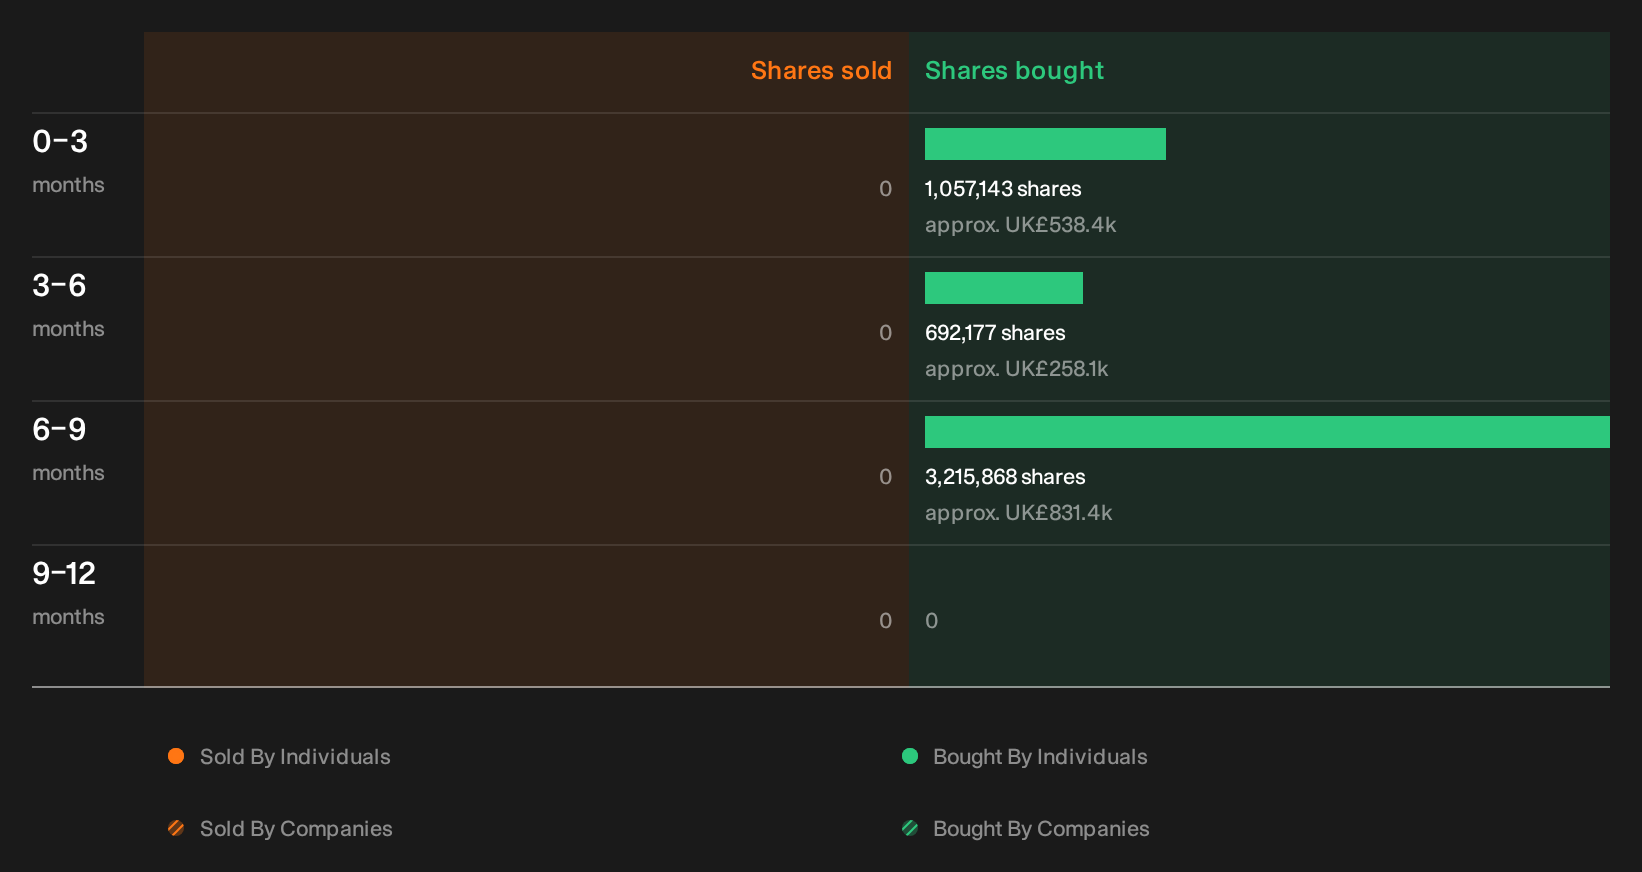1642x872 pixels.
Task: Click the striped Bought By Companies legend icon
Action: pyautogui.click(x=910, y=828)
